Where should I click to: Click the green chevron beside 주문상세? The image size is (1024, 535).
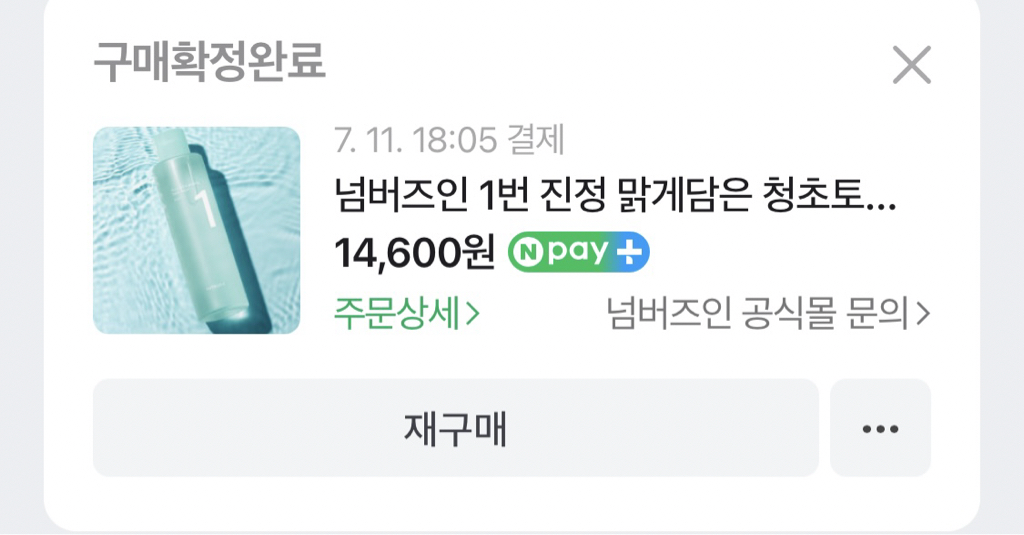click(x=473, y=314)
